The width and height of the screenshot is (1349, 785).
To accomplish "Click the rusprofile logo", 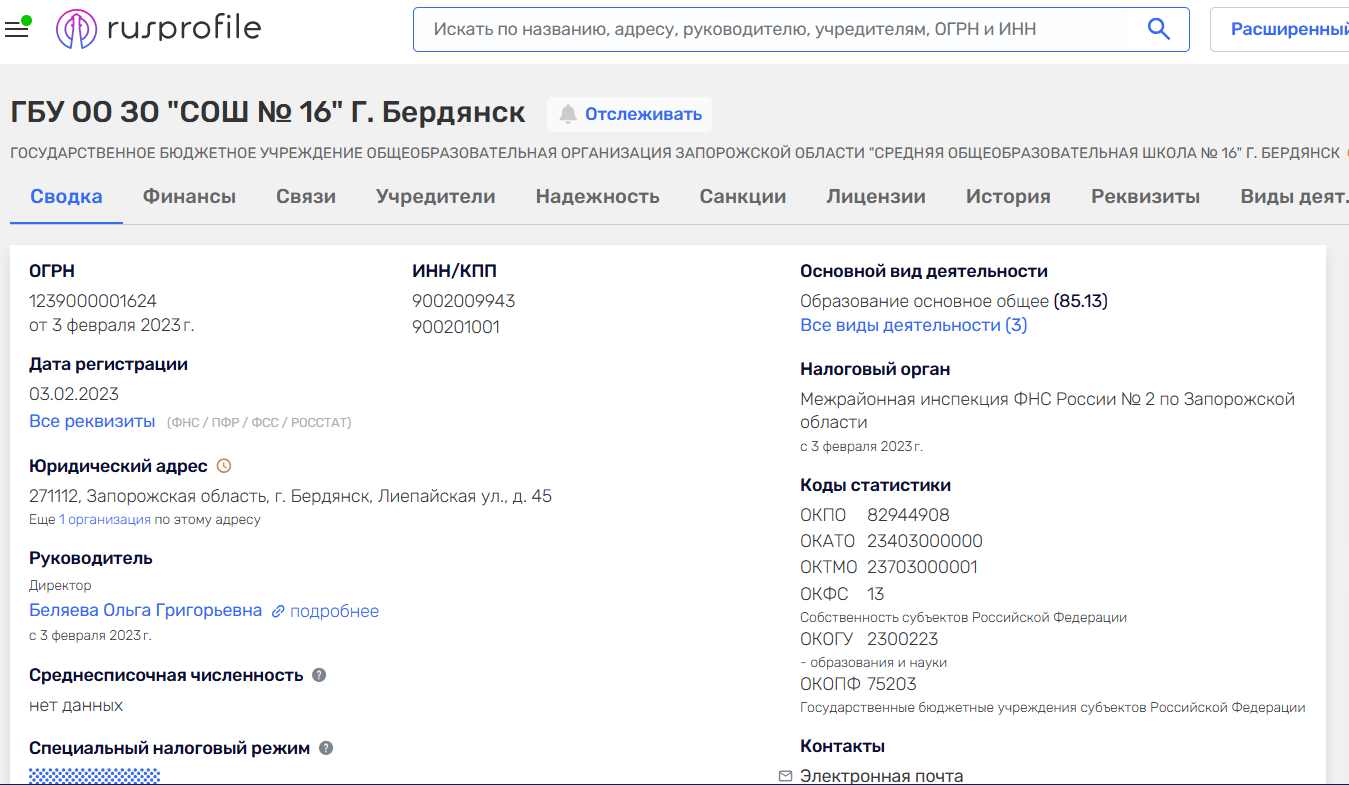I will [x=158, y=29].
